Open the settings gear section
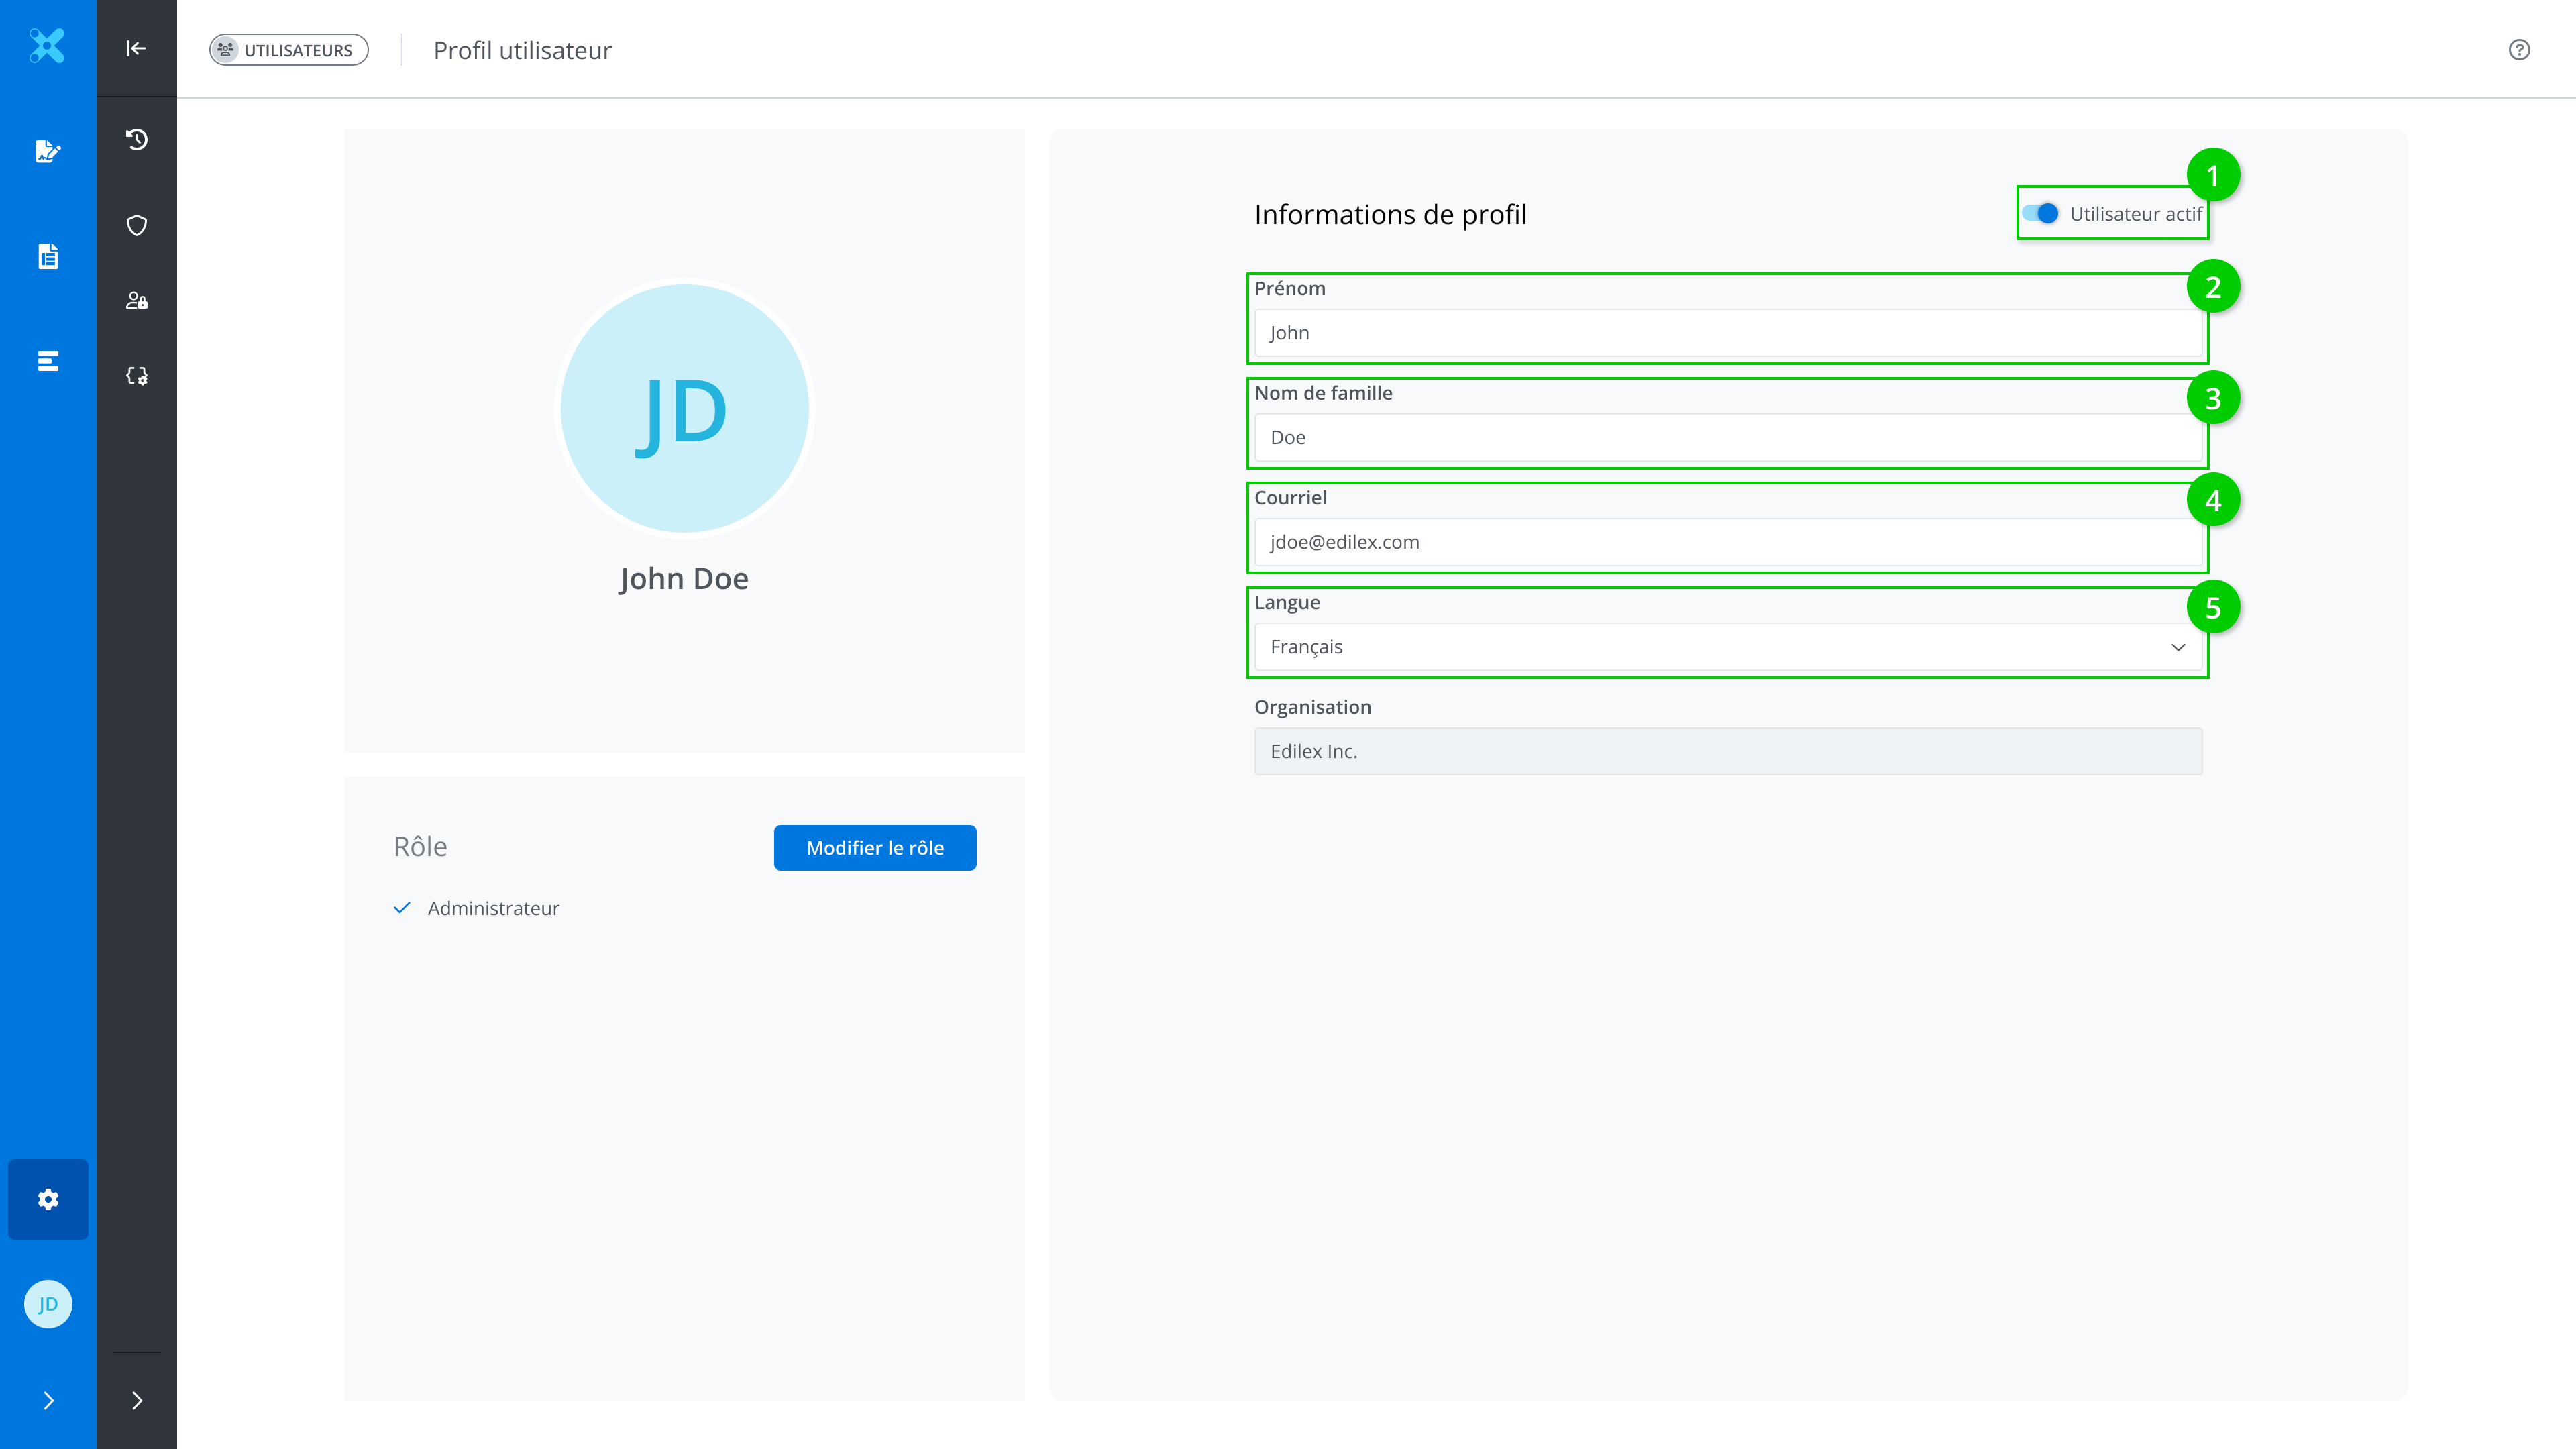Image resolution: width=2576 pixels, height=1449 pixels. point(47,1199)
